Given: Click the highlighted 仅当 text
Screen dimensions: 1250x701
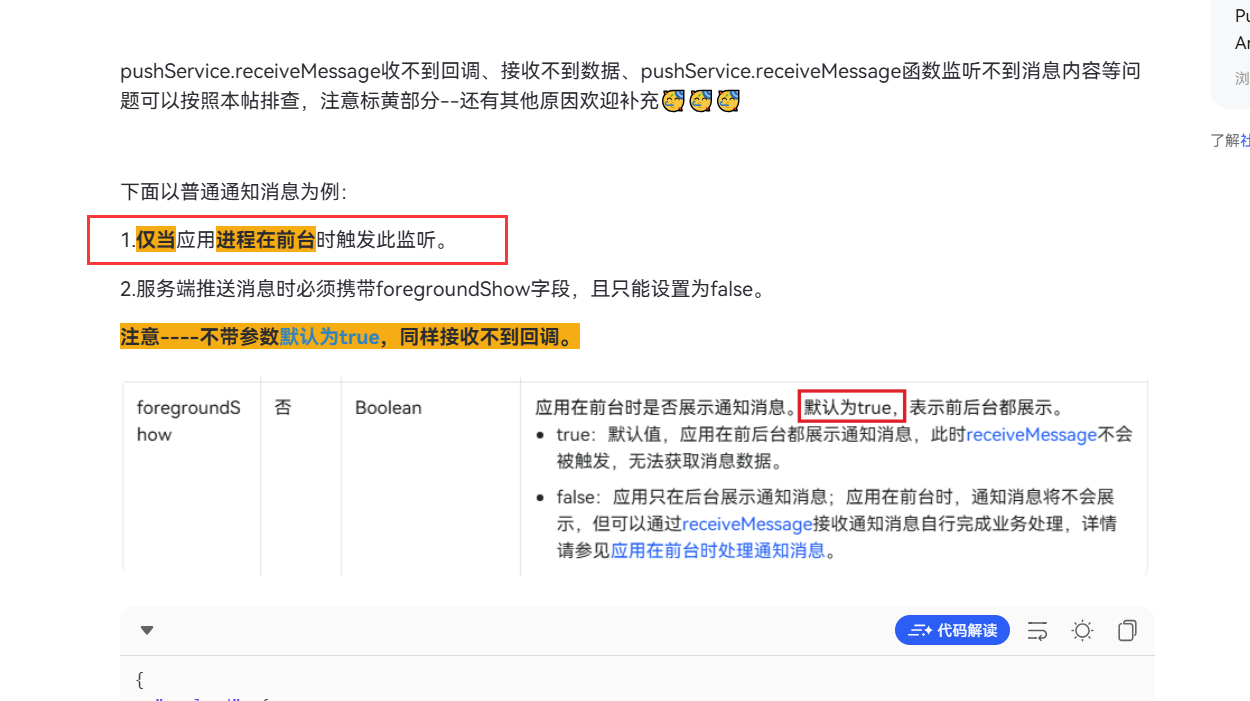Looking at the screenshot, I should [156, 240].
